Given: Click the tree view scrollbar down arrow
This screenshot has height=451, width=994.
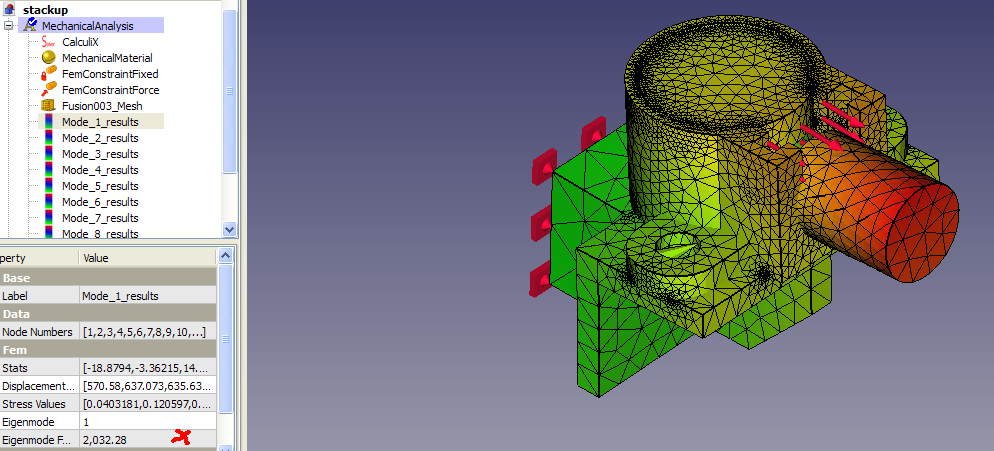Looking at the screenshot, I should coord(229,228).
